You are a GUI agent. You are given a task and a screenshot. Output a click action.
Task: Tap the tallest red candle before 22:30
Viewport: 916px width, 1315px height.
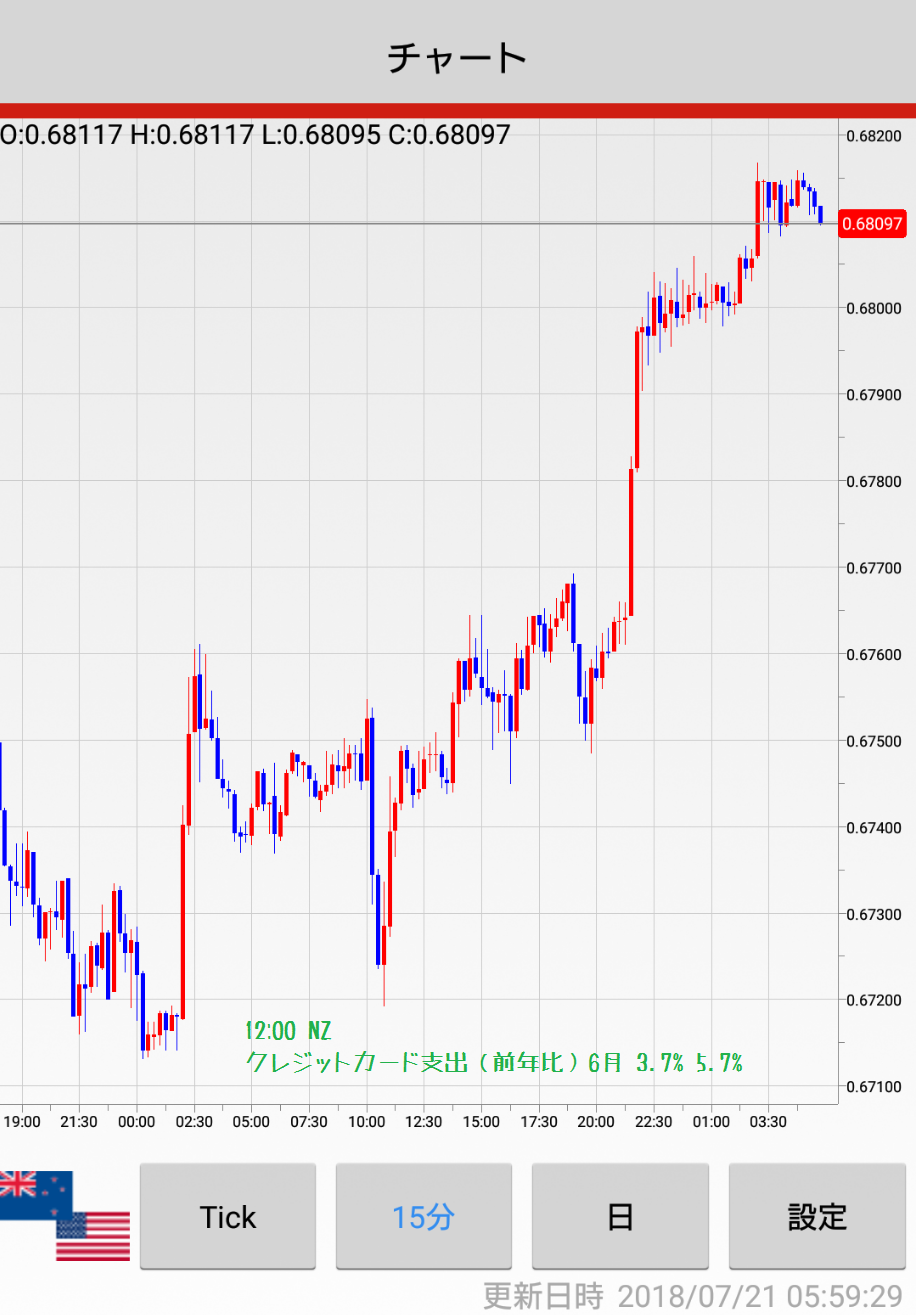click(637, 398)
